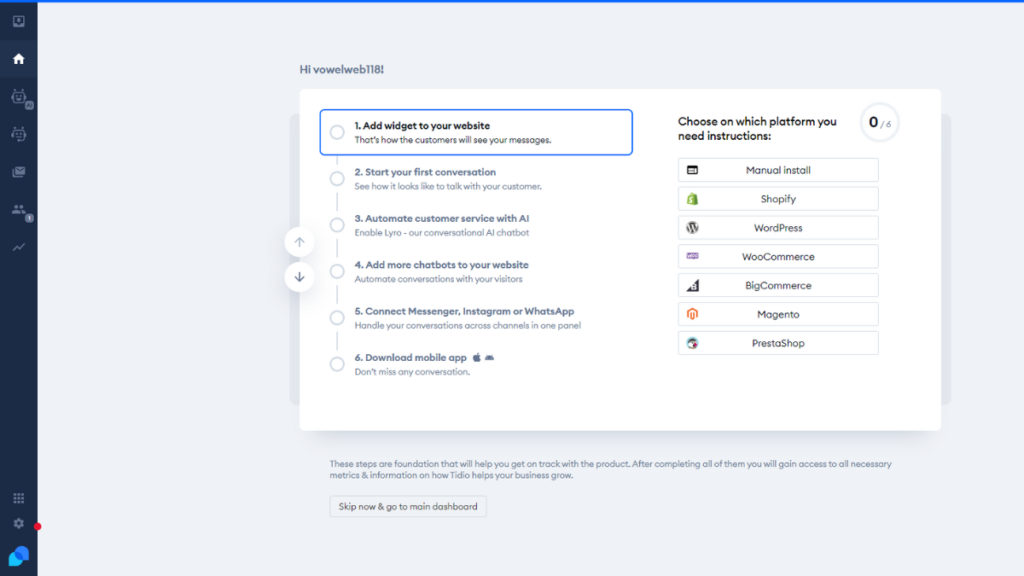Image resolution: width=1024 pixels, height=576 pixels.
Task: Click down arrow to next step
Action: point(299,277)
